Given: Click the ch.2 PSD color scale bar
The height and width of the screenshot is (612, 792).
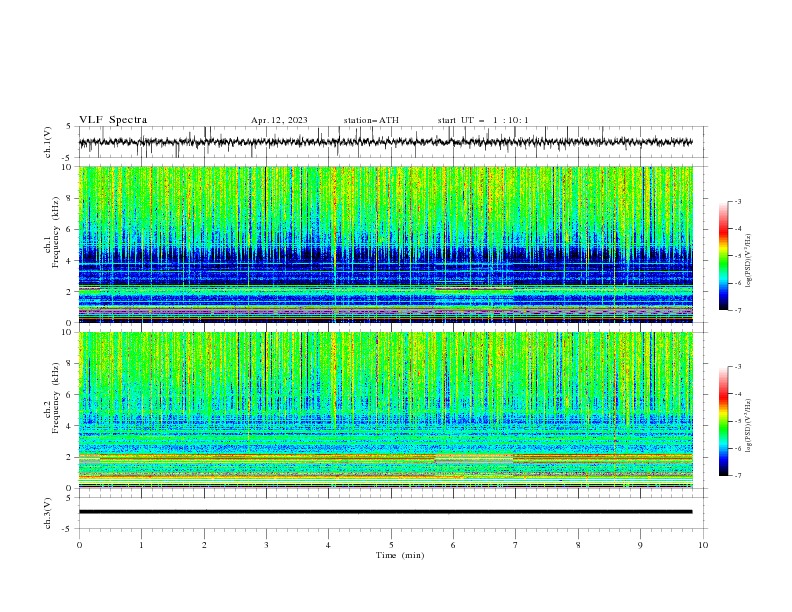Looking at the screenshot, I should tap(723, 421).
